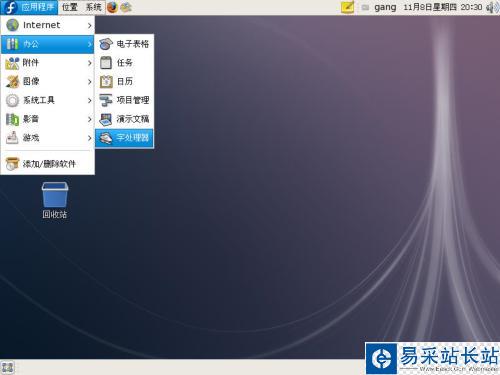This screenshot has height=375, width=500.
Task: Choose 演示文稿 from the office submenu
Action: [x=124, y=119]
